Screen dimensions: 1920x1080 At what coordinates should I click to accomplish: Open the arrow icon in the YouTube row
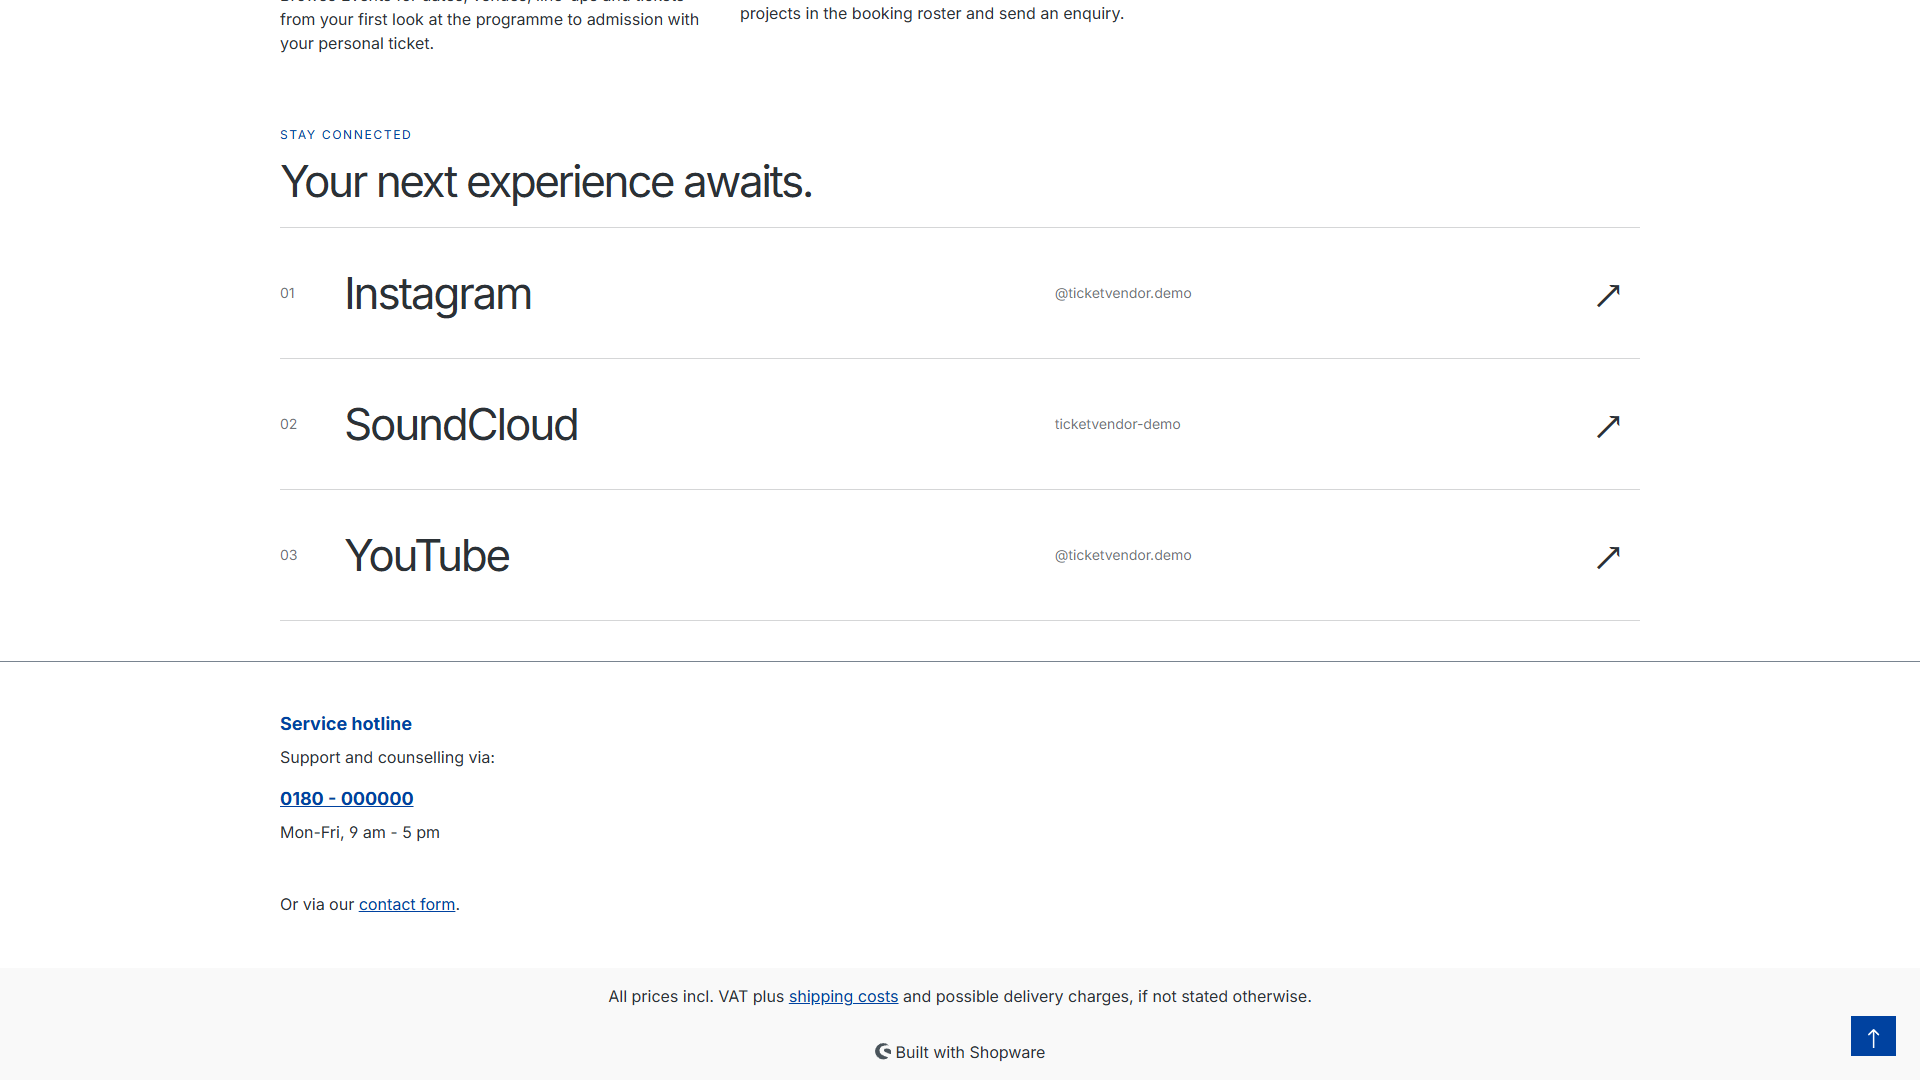[x=1608, y=557]
